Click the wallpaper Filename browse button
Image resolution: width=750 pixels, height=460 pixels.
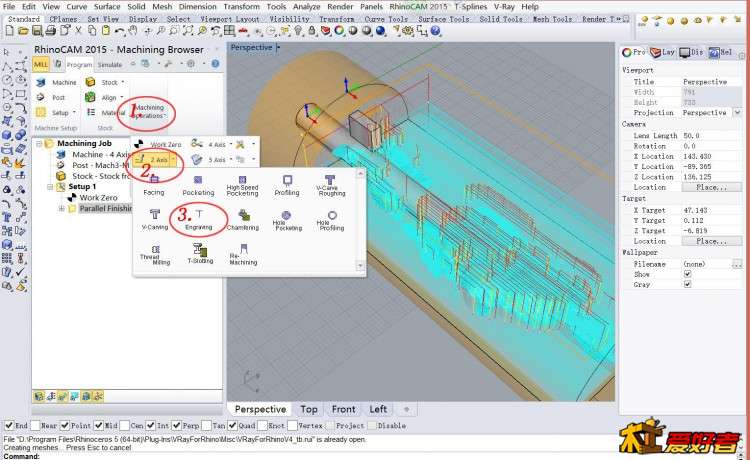(x=737, y=264)
